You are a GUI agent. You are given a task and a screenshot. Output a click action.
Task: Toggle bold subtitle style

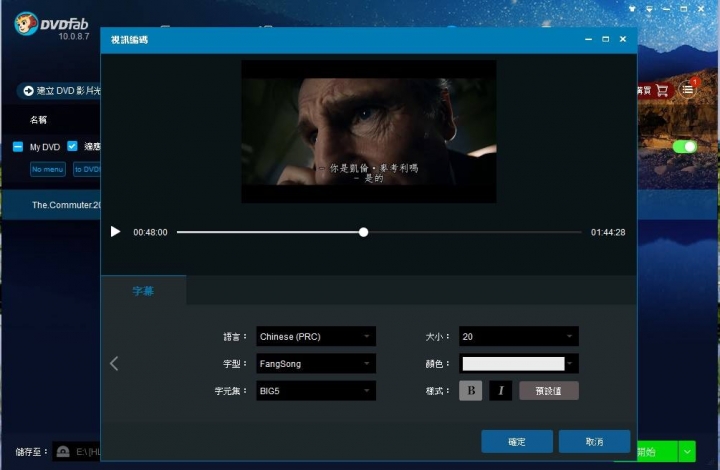coord(471,391)
